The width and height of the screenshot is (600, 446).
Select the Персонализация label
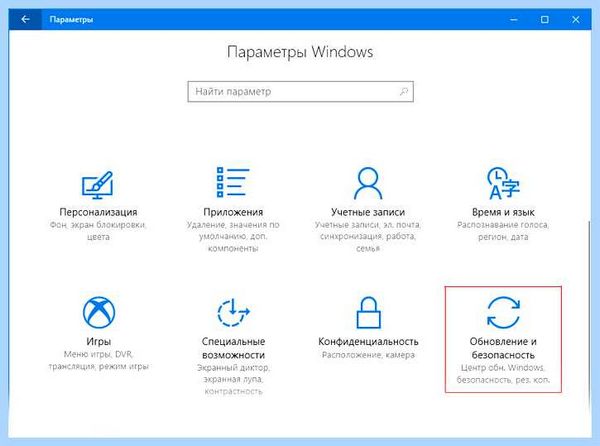tap(98, 212)
